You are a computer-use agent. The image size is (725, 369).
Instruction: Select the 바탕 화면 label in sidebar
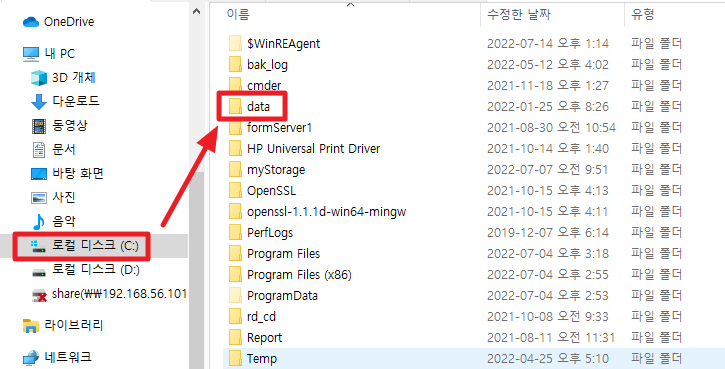pos(77,173)
